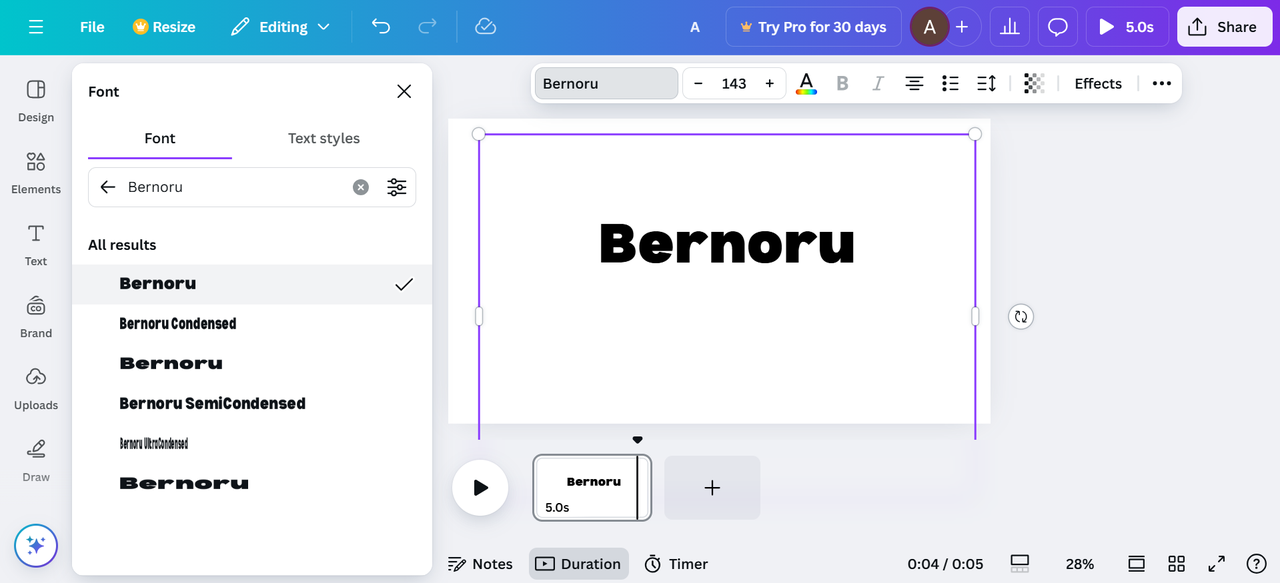Open the help question mark
Screen dimensions: 1280x583
[1256, 564]
